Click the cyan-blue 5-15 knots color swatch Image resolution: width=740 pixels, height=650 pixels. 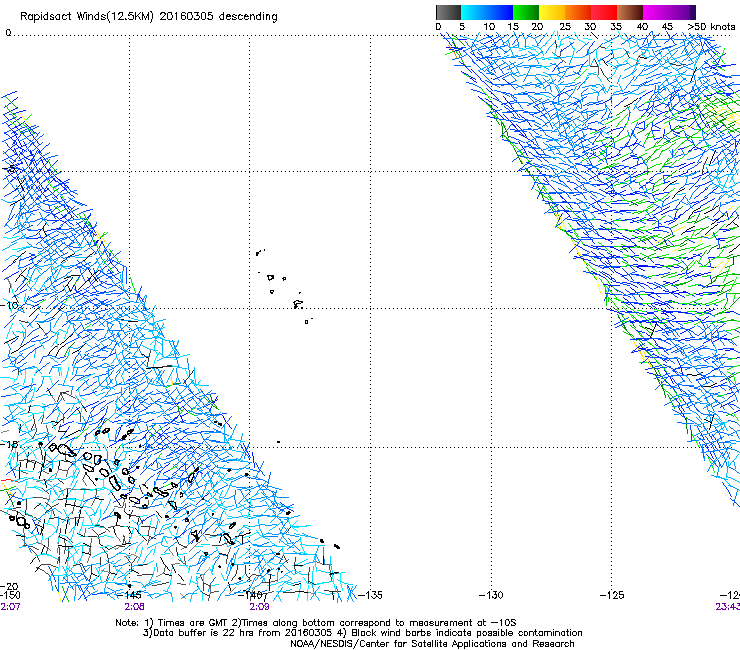pos(487,12)
